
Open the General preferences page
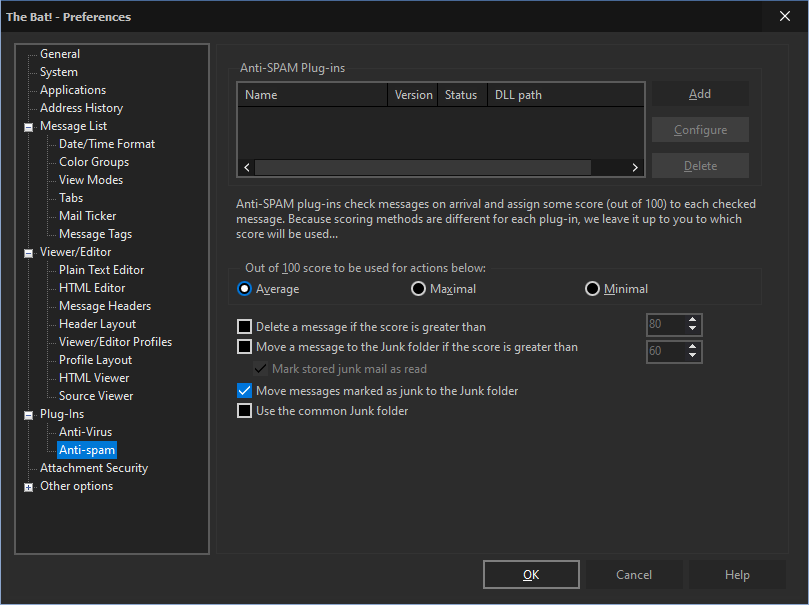click(x=60, y=54)
